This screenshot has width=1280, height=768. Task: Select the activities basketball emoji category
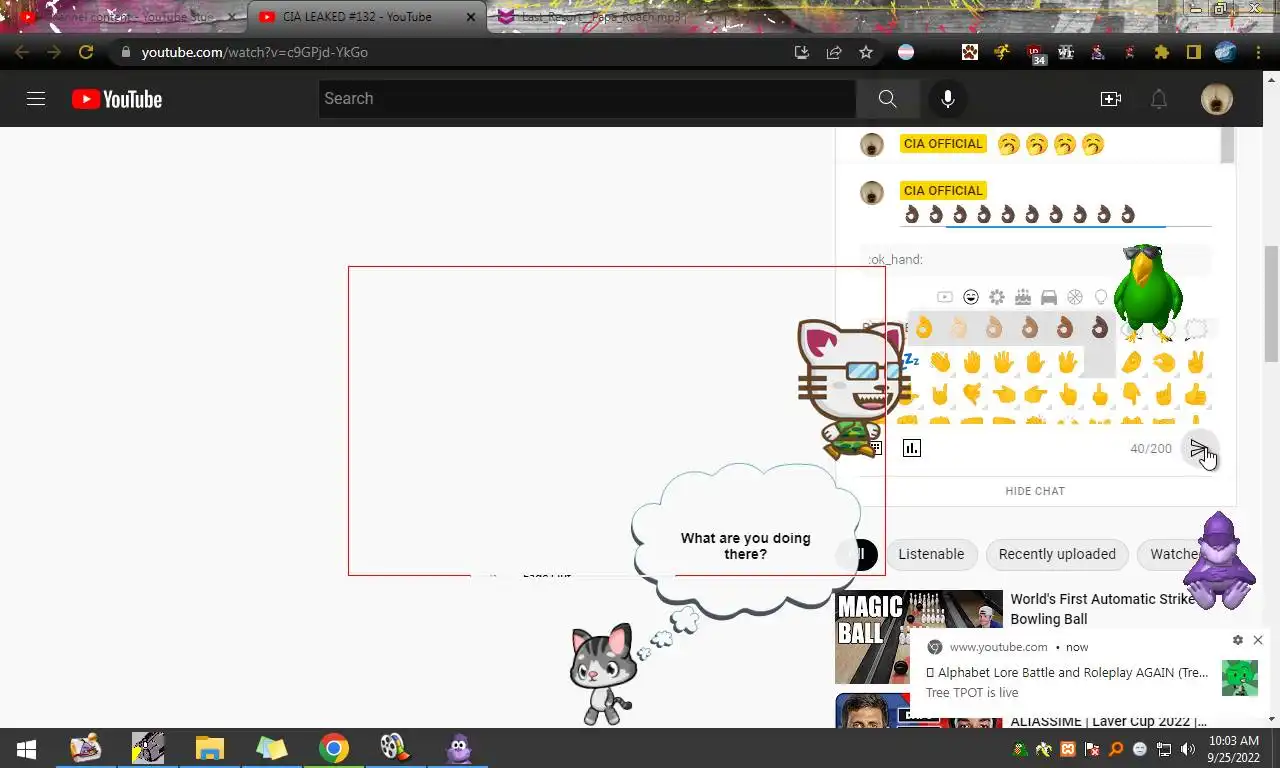coord(1075,297)
